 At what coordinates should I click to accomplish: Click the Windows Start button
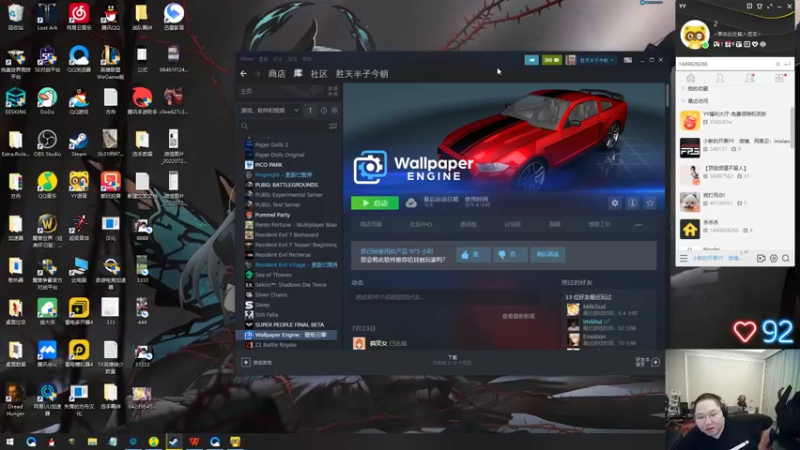pos(10,442)
